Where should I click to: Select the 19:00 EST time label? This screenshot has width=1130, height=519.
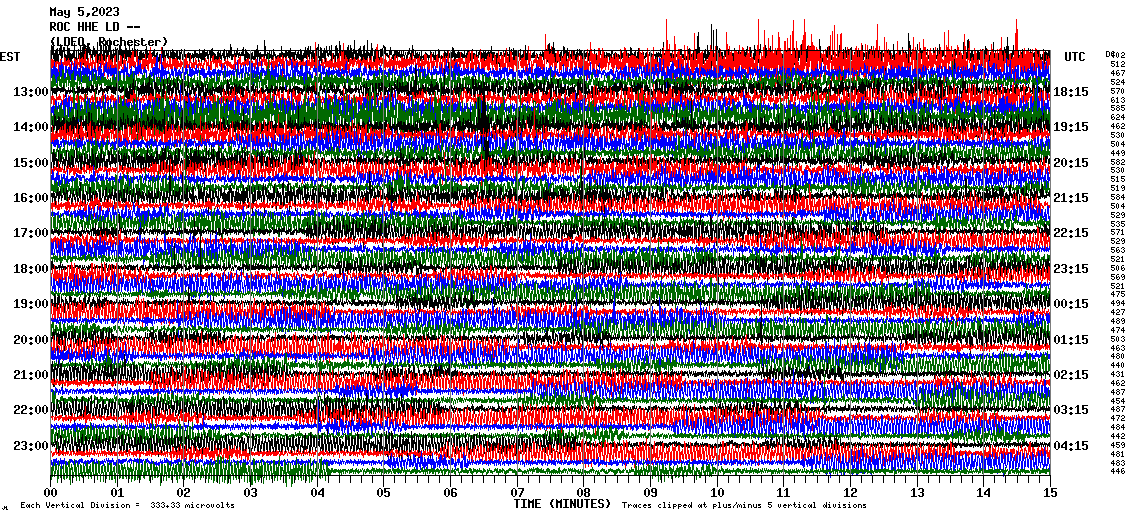coord(31,304)
